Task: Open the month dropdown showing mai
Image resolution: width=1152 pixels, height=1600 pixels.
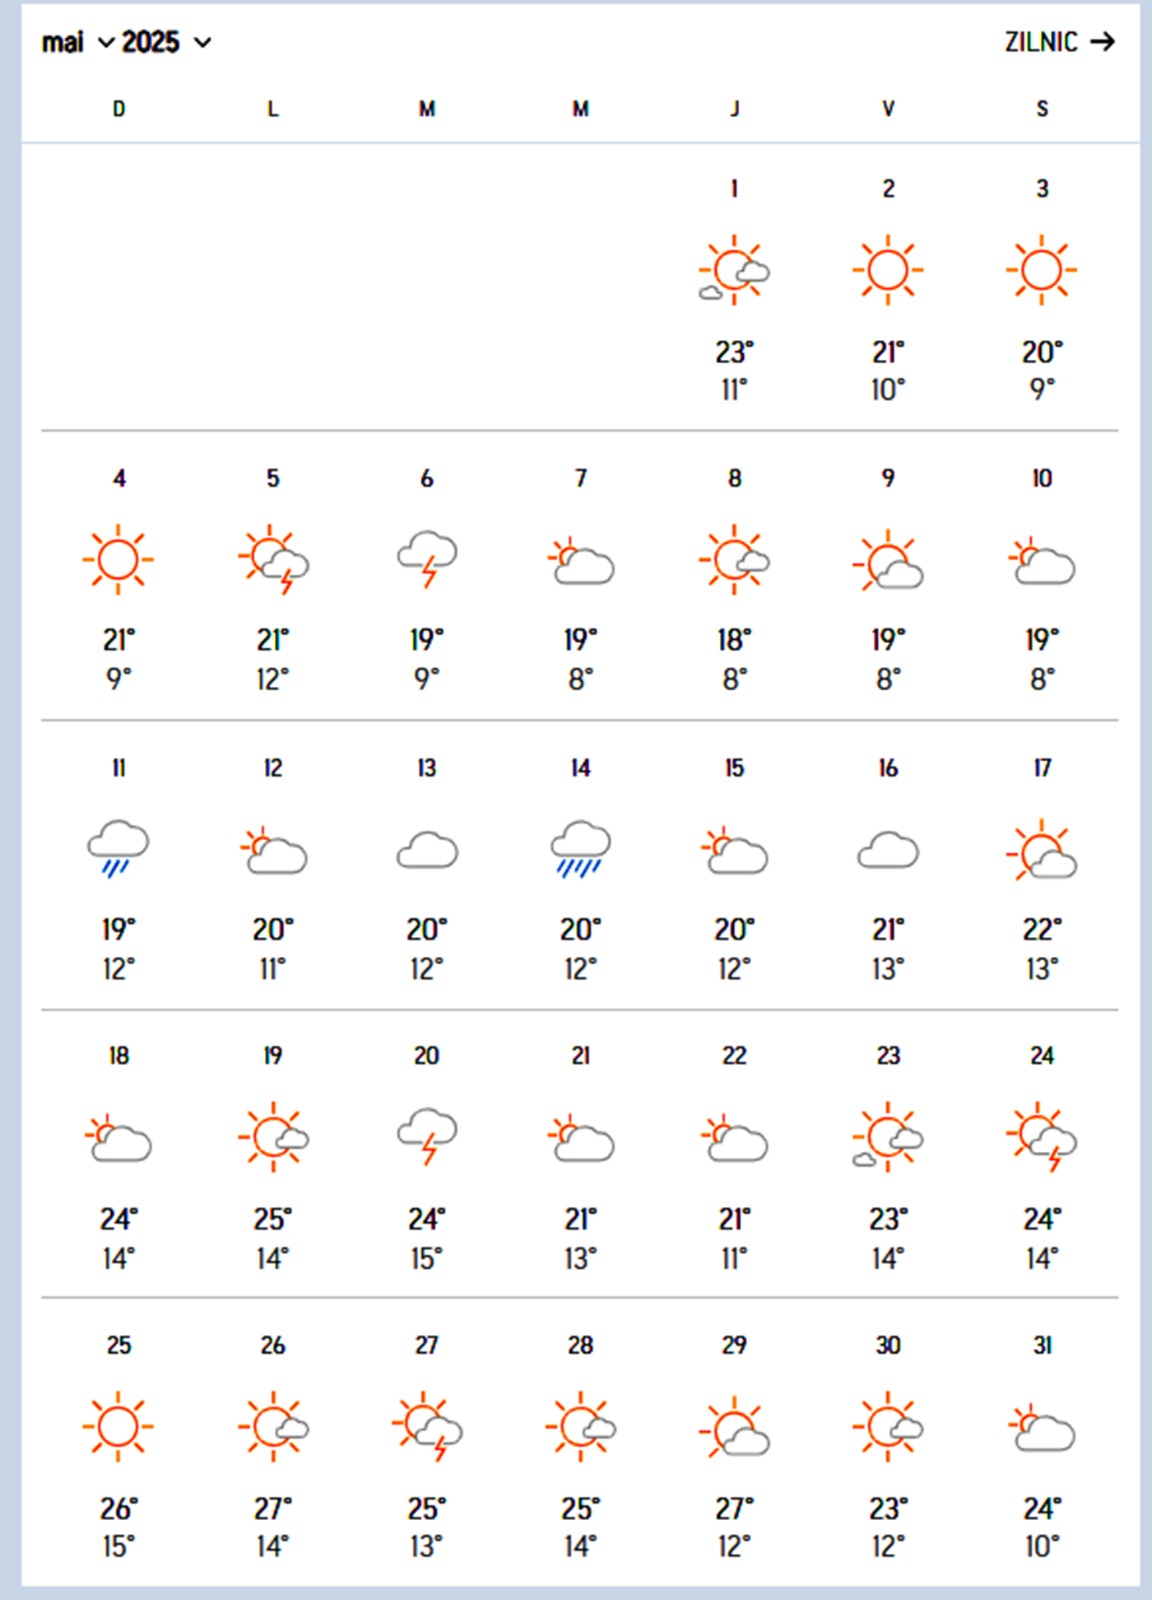Action: (x=77, y=43)
